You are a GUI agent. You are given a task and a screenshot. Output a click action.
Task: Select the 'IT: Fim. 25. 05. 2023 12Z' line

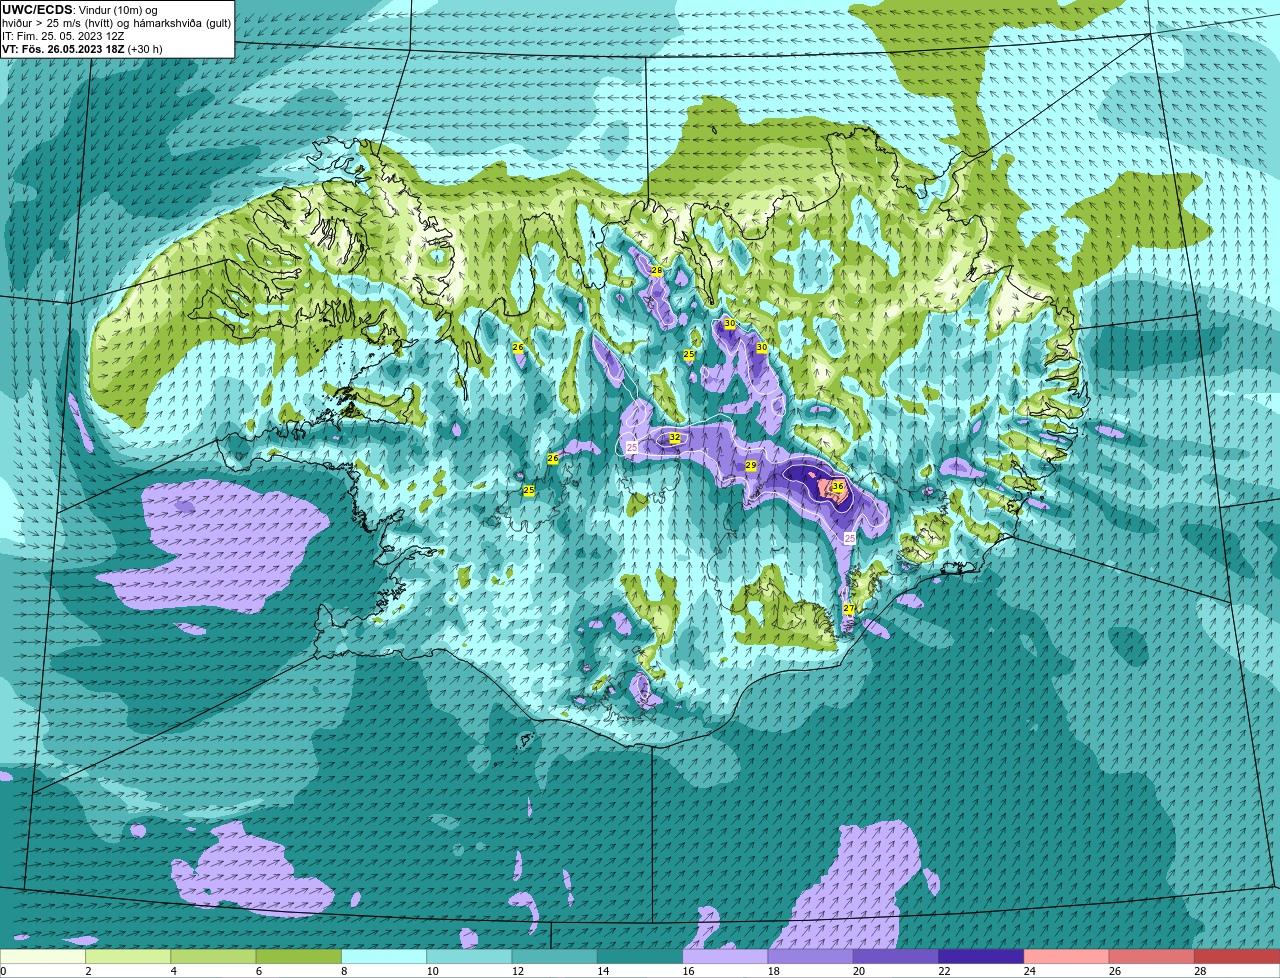point(62,36)
